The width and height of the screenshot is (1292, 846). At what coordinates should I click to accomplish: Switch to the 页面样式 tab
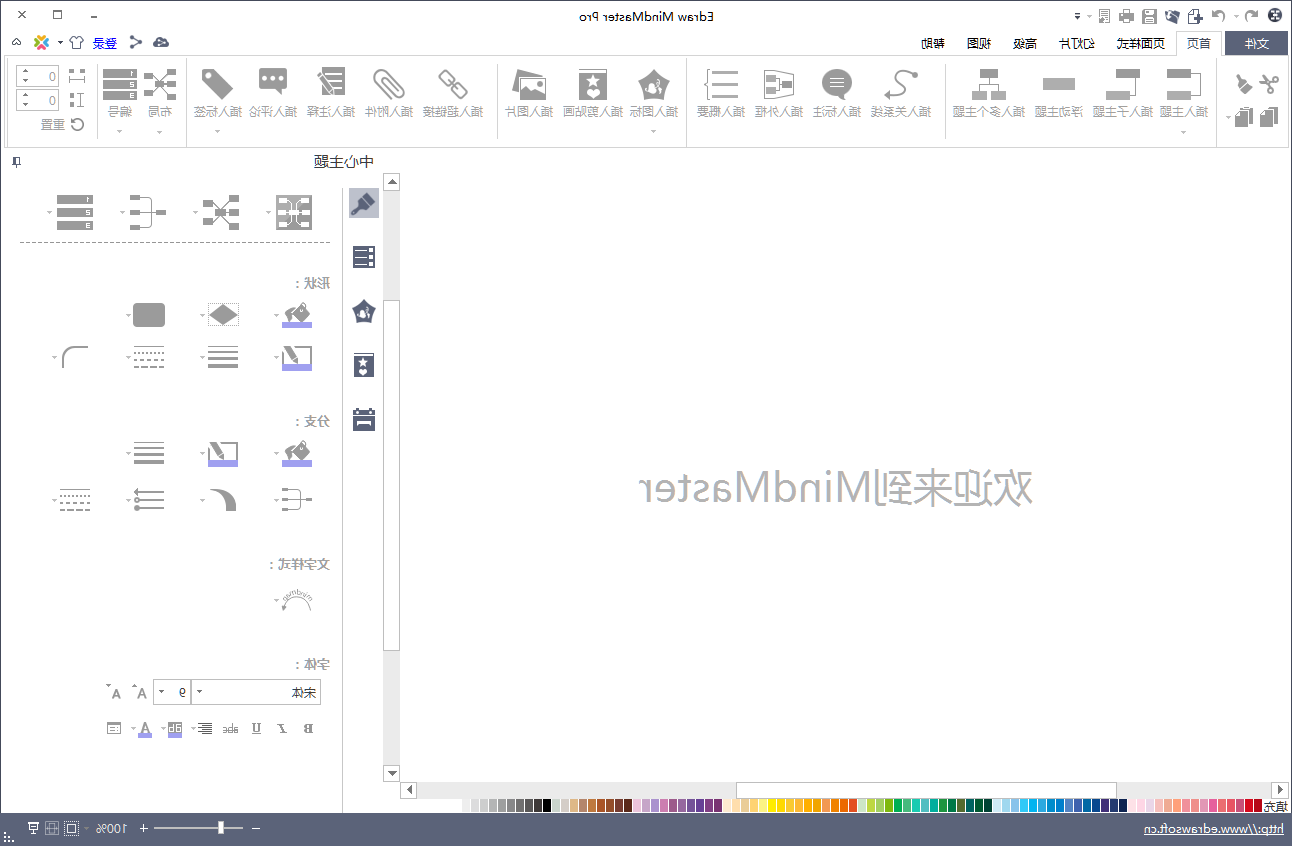1141,43
